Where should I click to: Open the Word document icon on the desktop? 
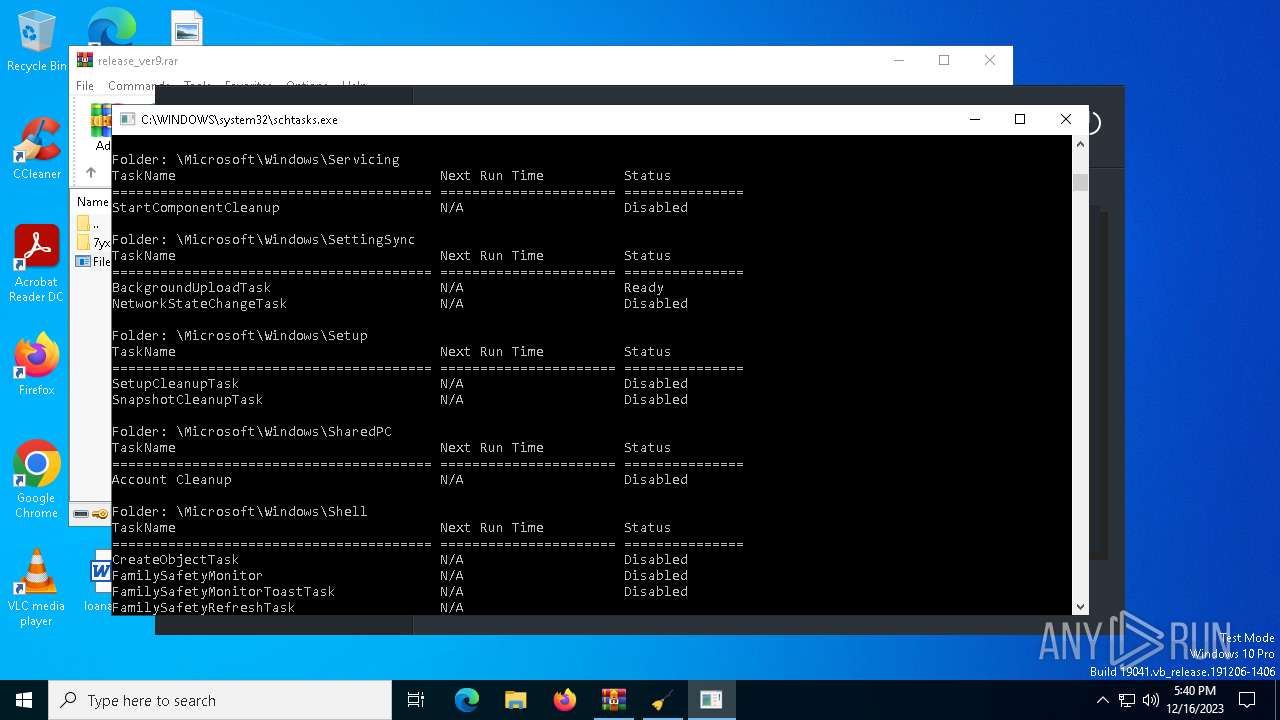click(x=99, y=580)
